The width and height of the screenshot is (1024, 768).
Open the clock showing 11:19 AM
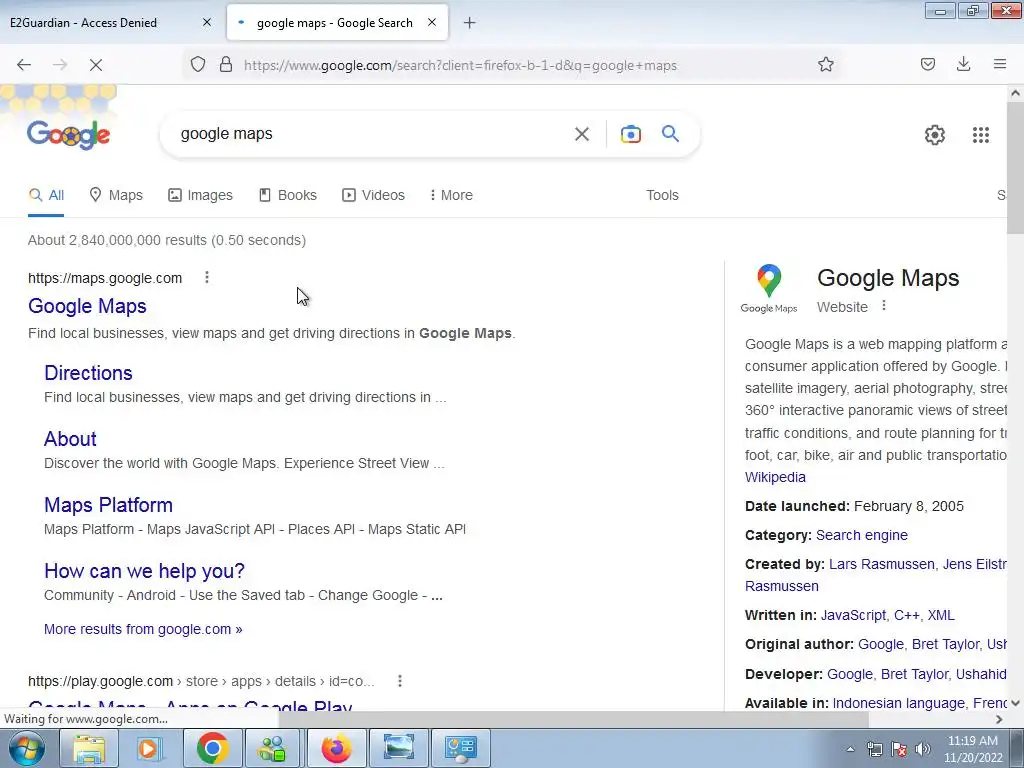coord(972,749)
